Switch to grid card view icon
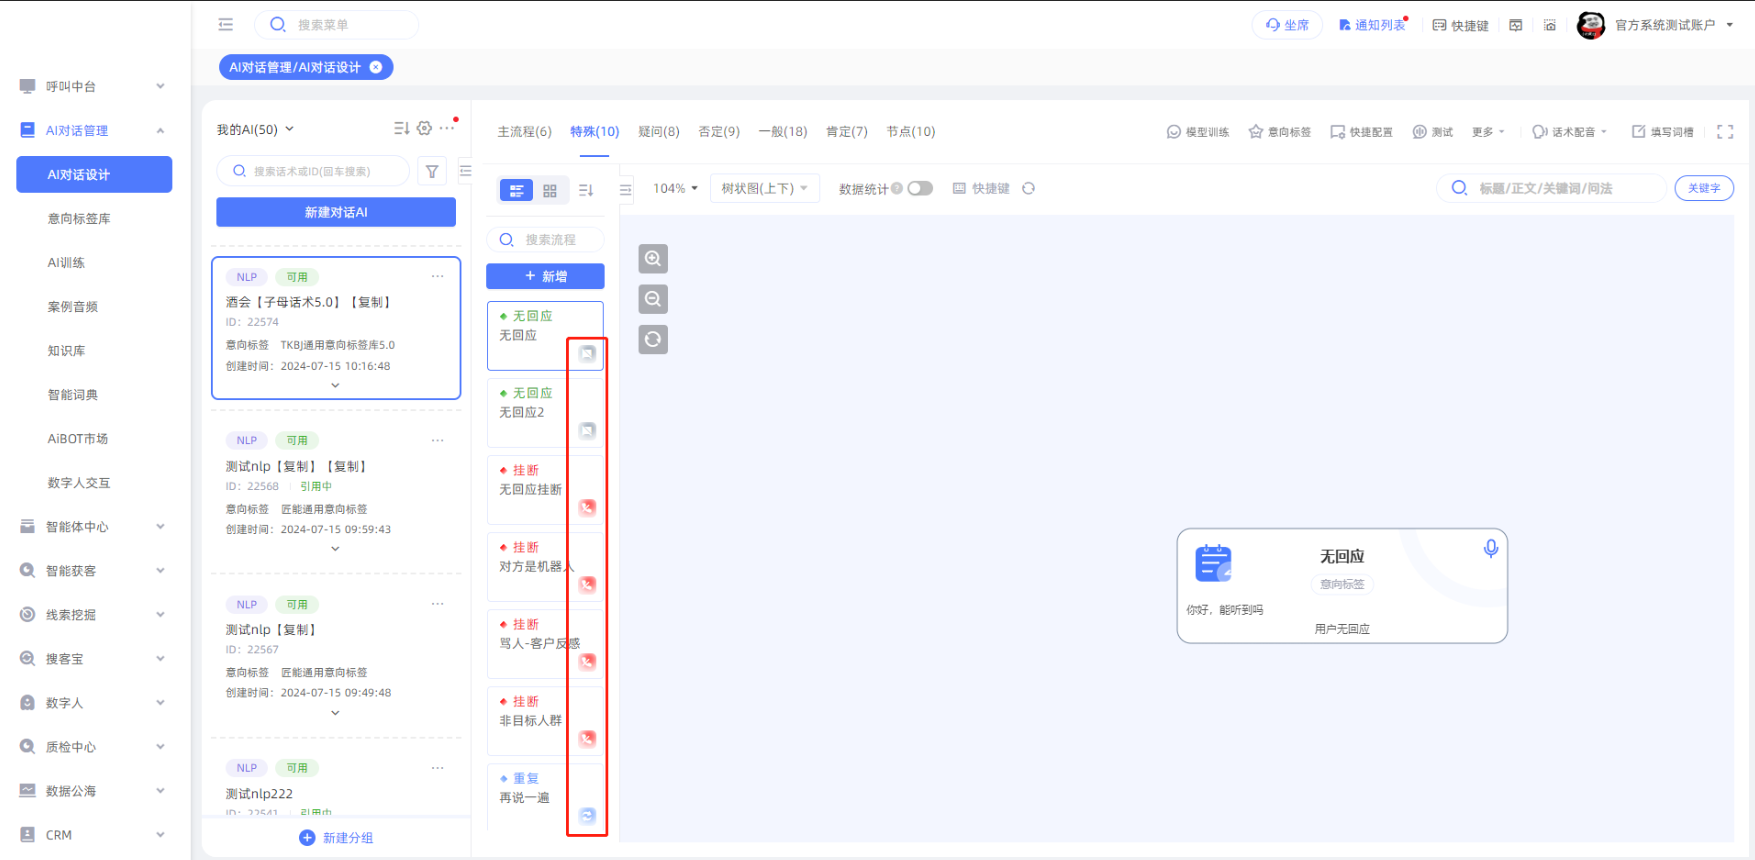 550,190
